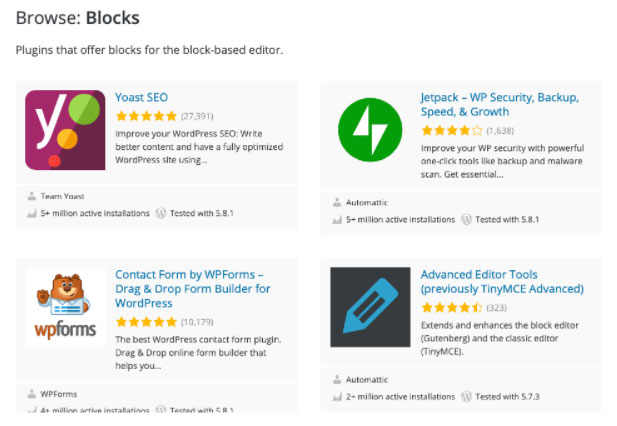Screen dimensions: 617x426
Task: Click installations chart icon in Jetpack card
Action: point(336,219)
